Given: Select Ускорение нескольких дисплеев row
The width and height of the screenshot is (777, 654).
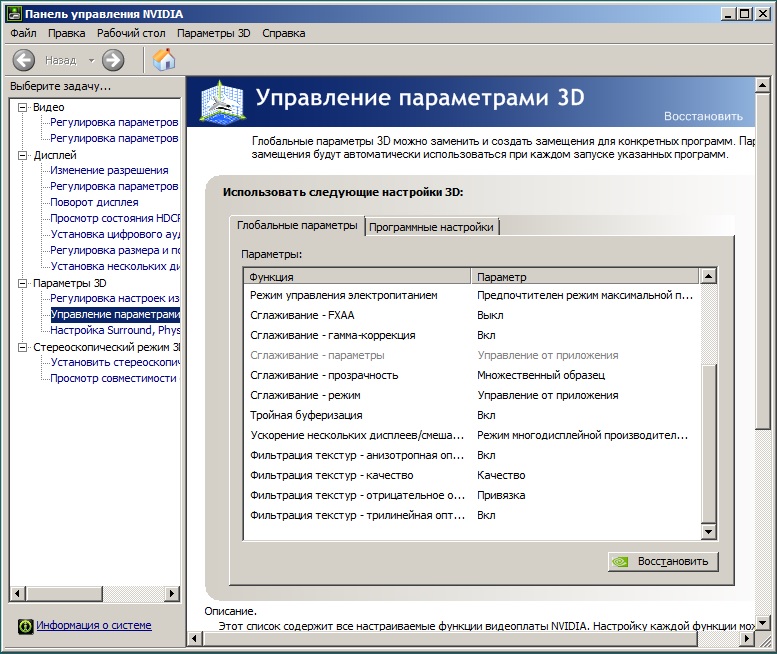Looking at the screenshot, I should [473, 436].
